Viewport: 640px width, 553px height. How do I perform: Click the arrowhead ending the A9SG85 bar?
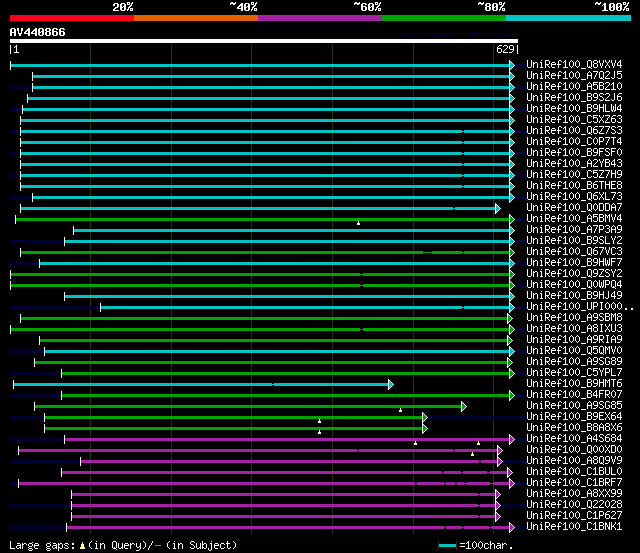tap(464, 406)
